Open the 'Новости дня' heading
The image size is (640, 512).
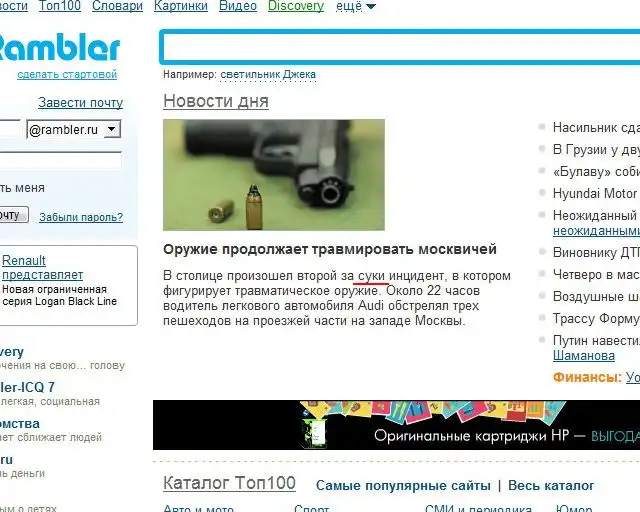pyautogui.click(x=215, y=101)
